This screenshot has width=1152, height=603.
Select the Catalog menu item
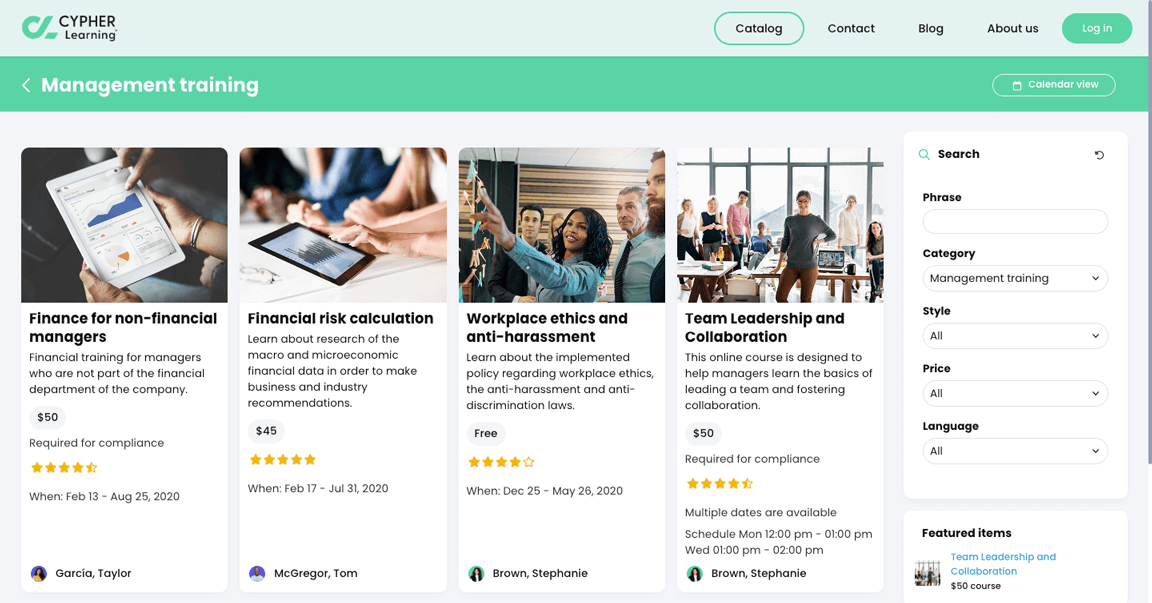(x=759, y=28)
